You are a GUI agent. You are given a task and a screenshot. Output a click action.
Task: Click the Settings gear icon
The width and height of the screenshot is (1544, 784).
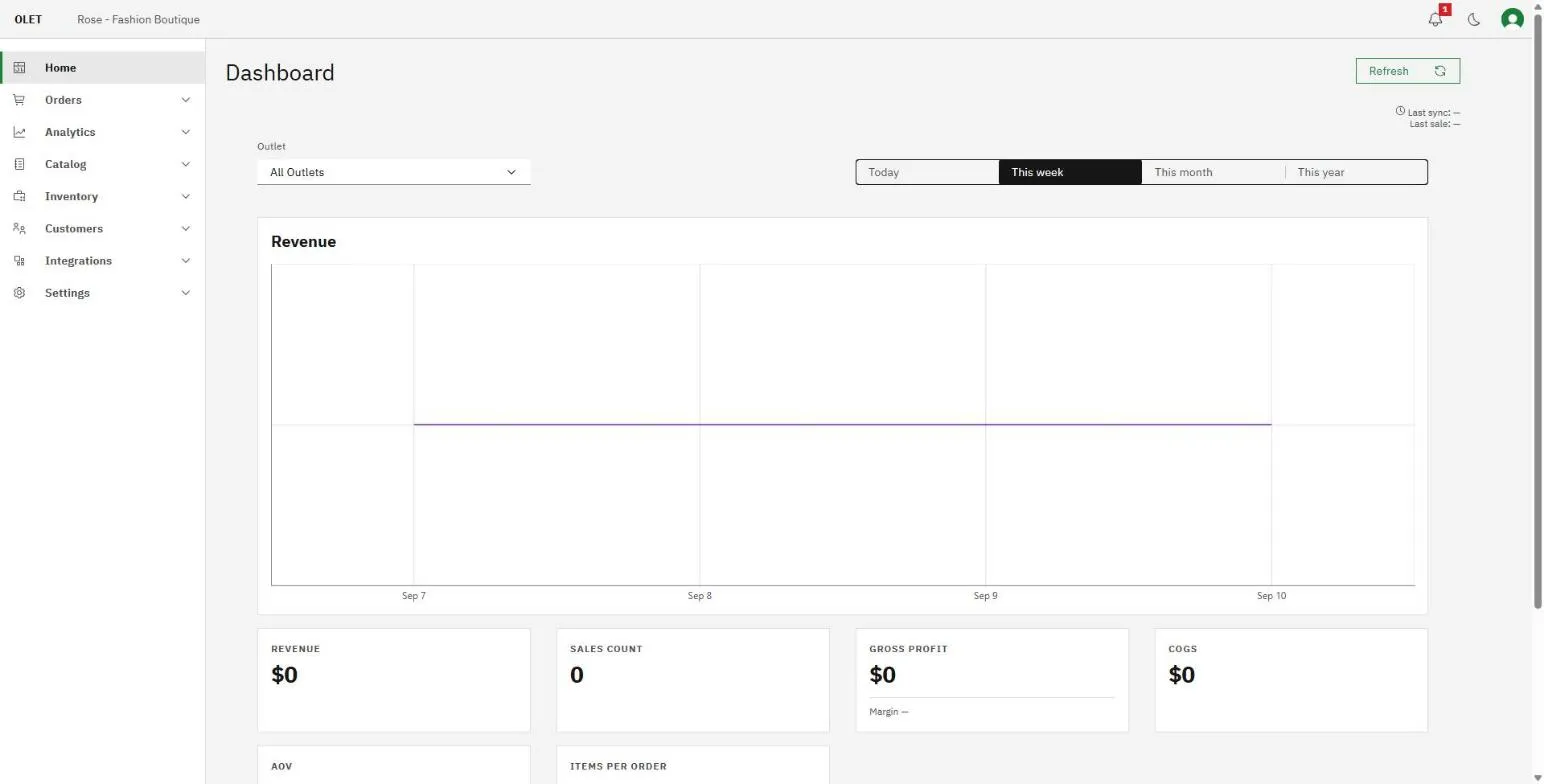[x=19, y=293]
